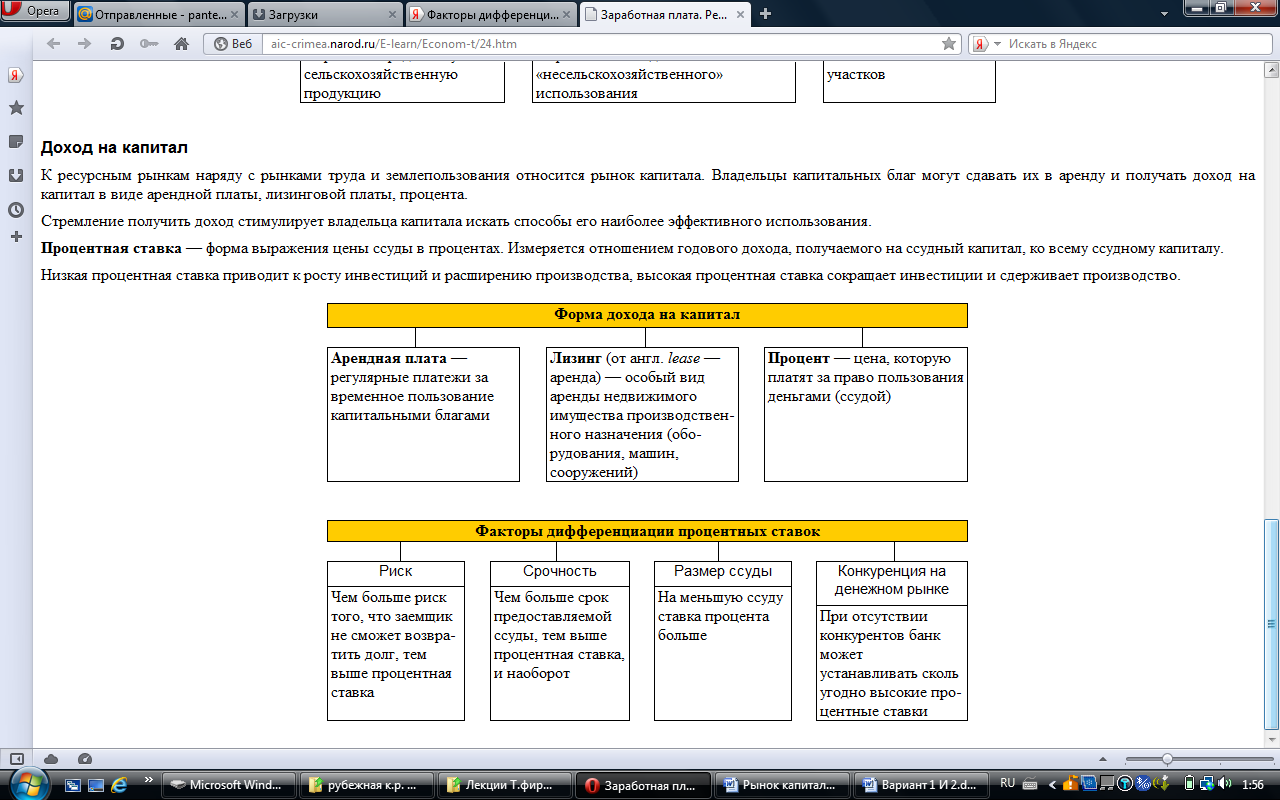
Task: Click the Процент definition box
Action: click(x=866, y=414)
